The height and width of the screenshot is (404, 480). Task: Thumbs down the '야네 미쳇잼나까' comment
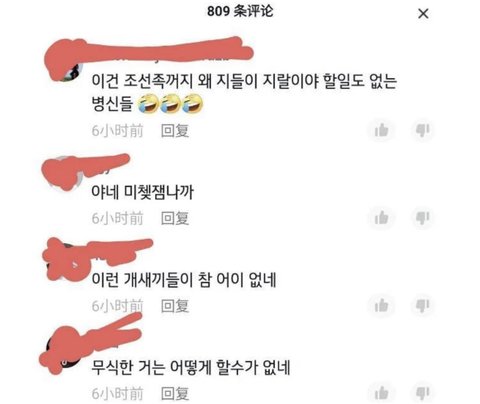point(423,218)
